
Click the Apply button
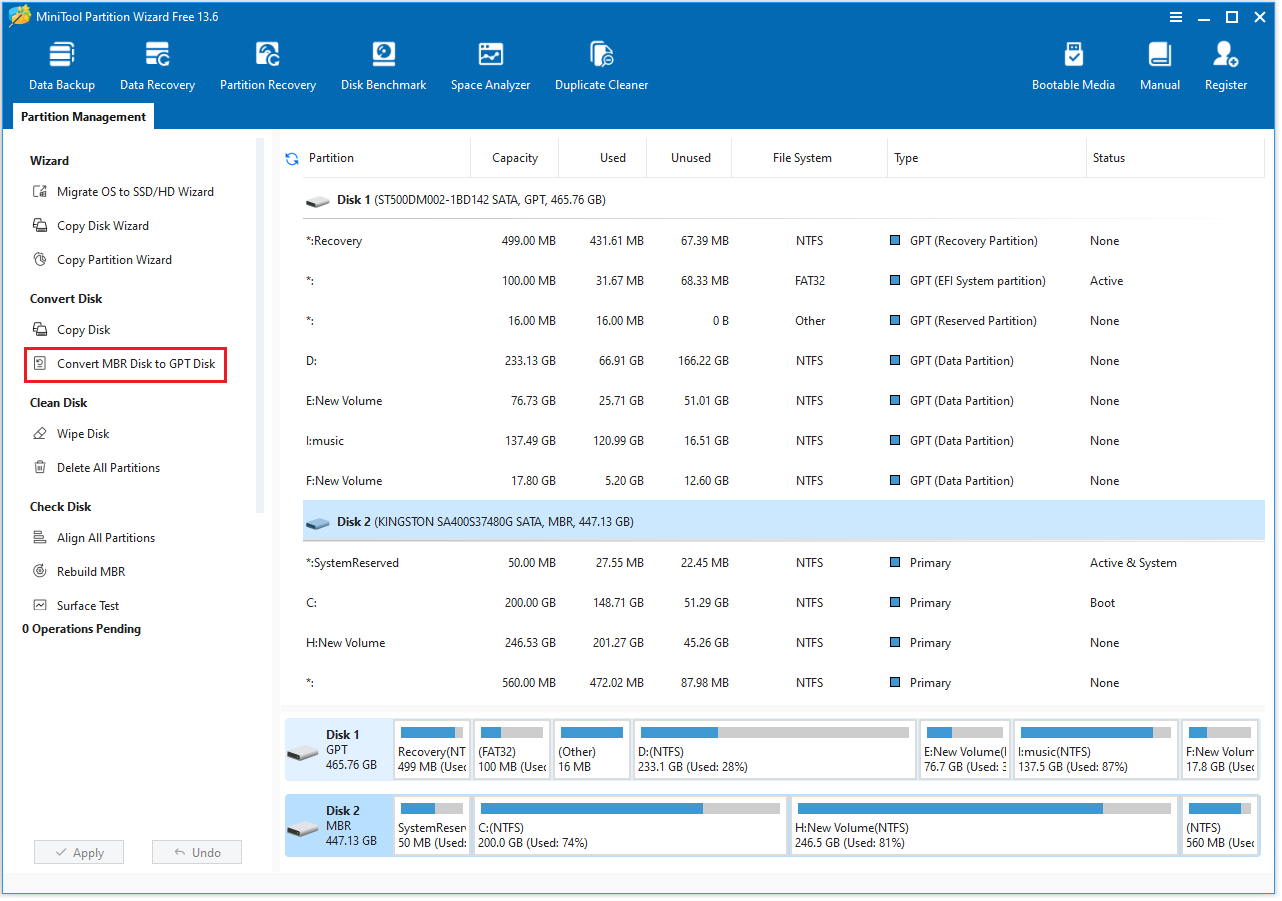[x=79, y=853]
